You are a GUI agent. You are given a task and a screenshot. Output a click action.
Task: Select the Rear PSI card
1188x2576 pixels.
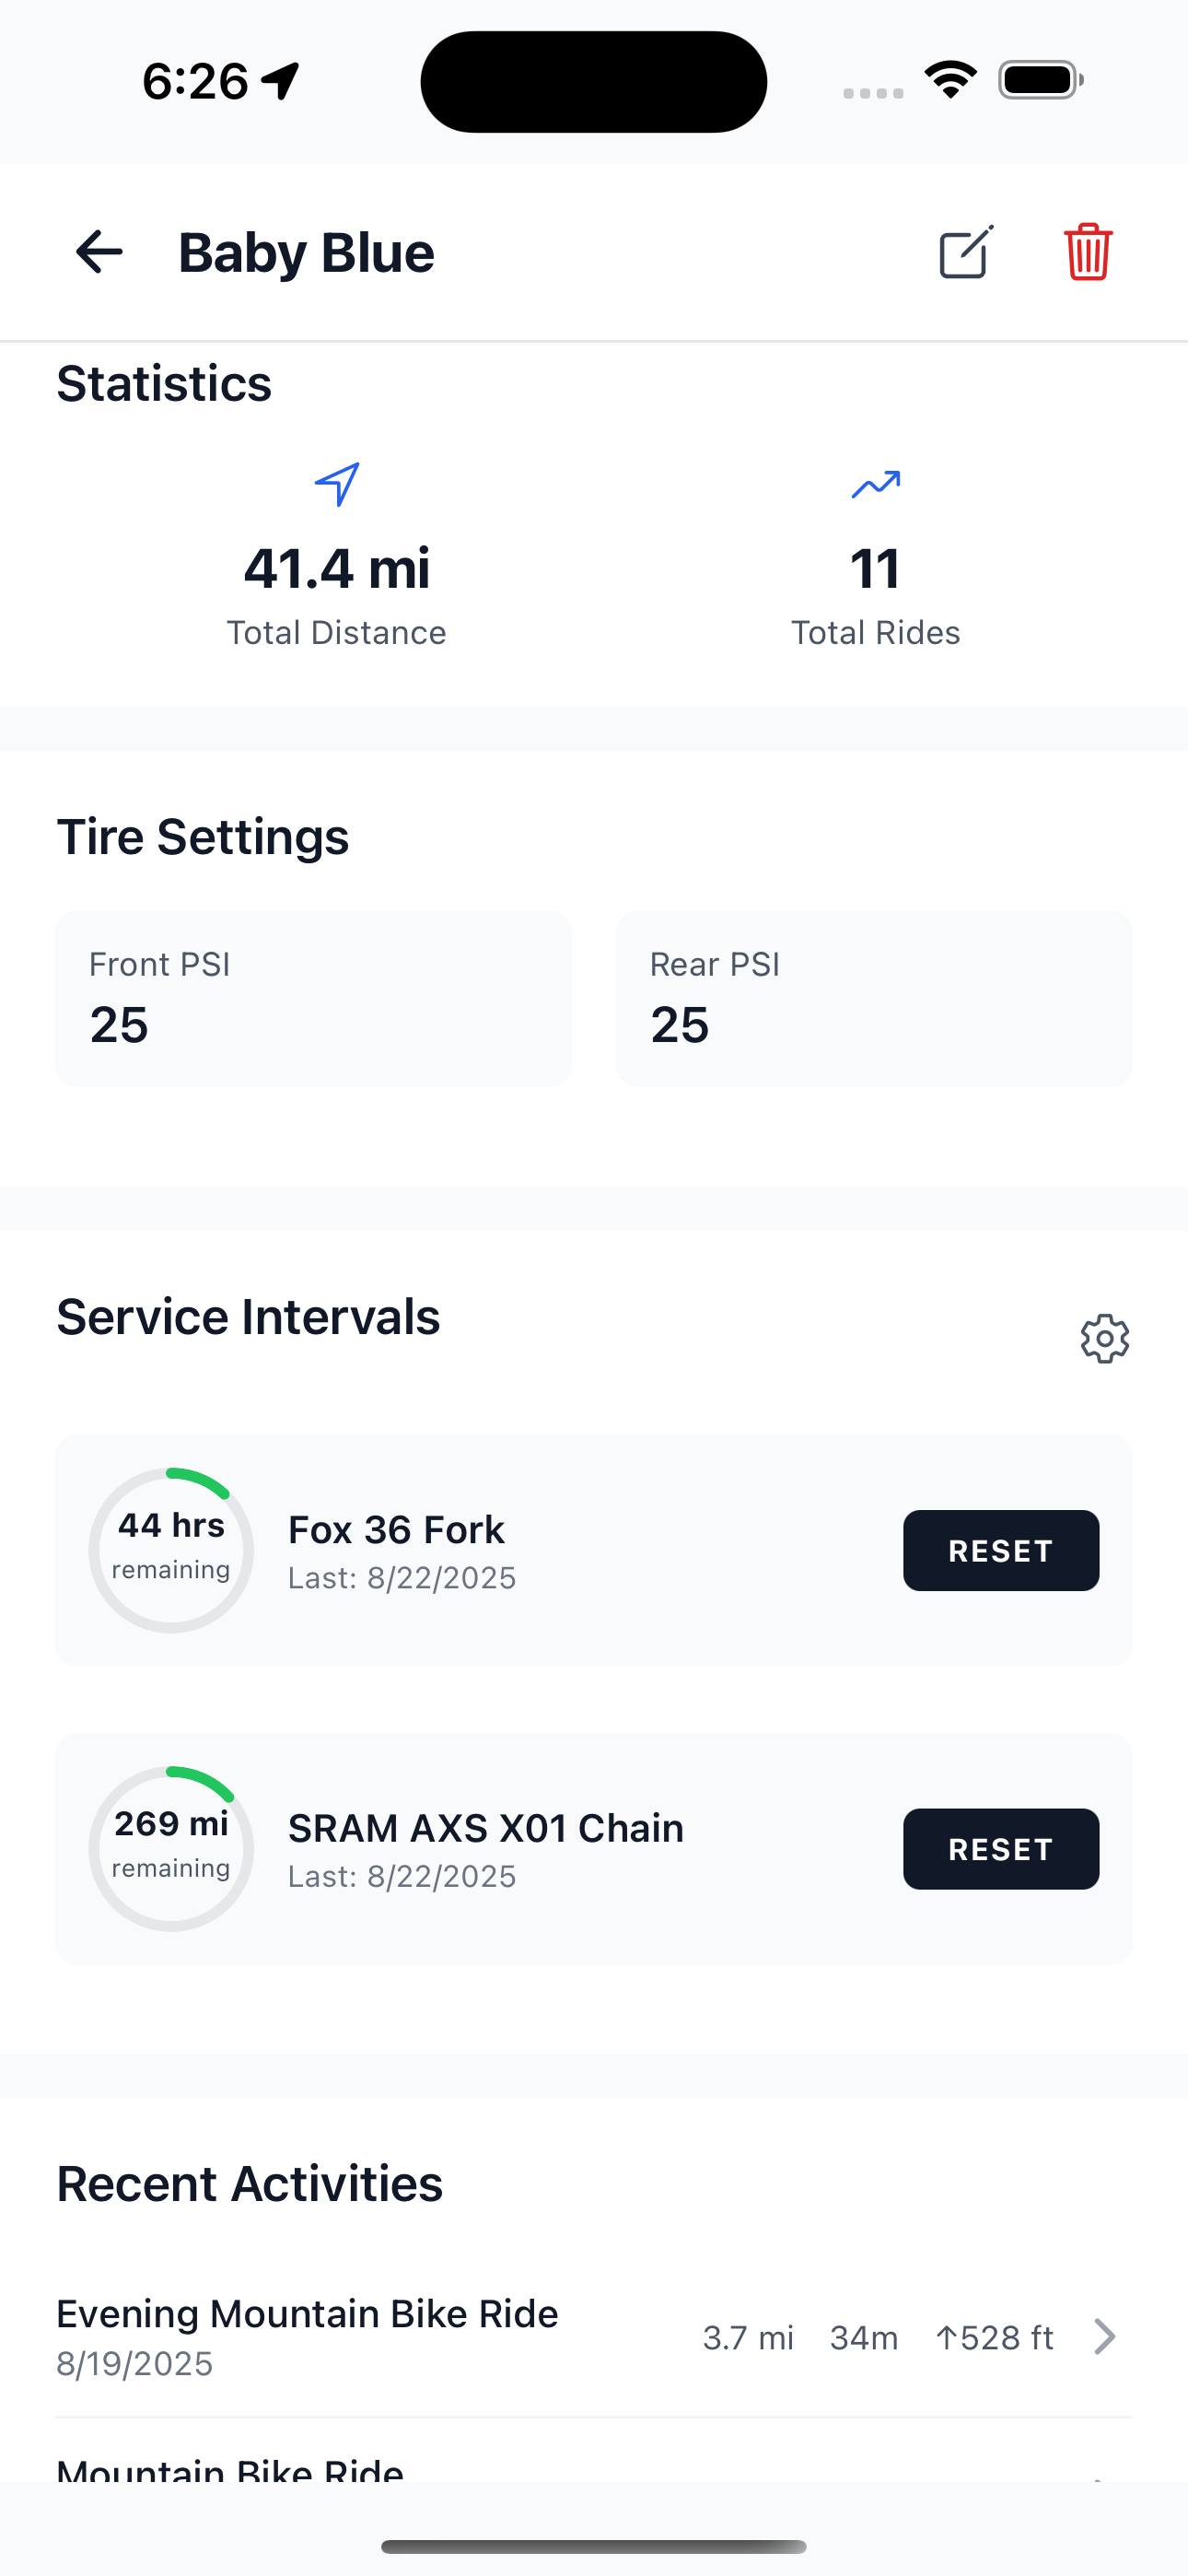874,998
